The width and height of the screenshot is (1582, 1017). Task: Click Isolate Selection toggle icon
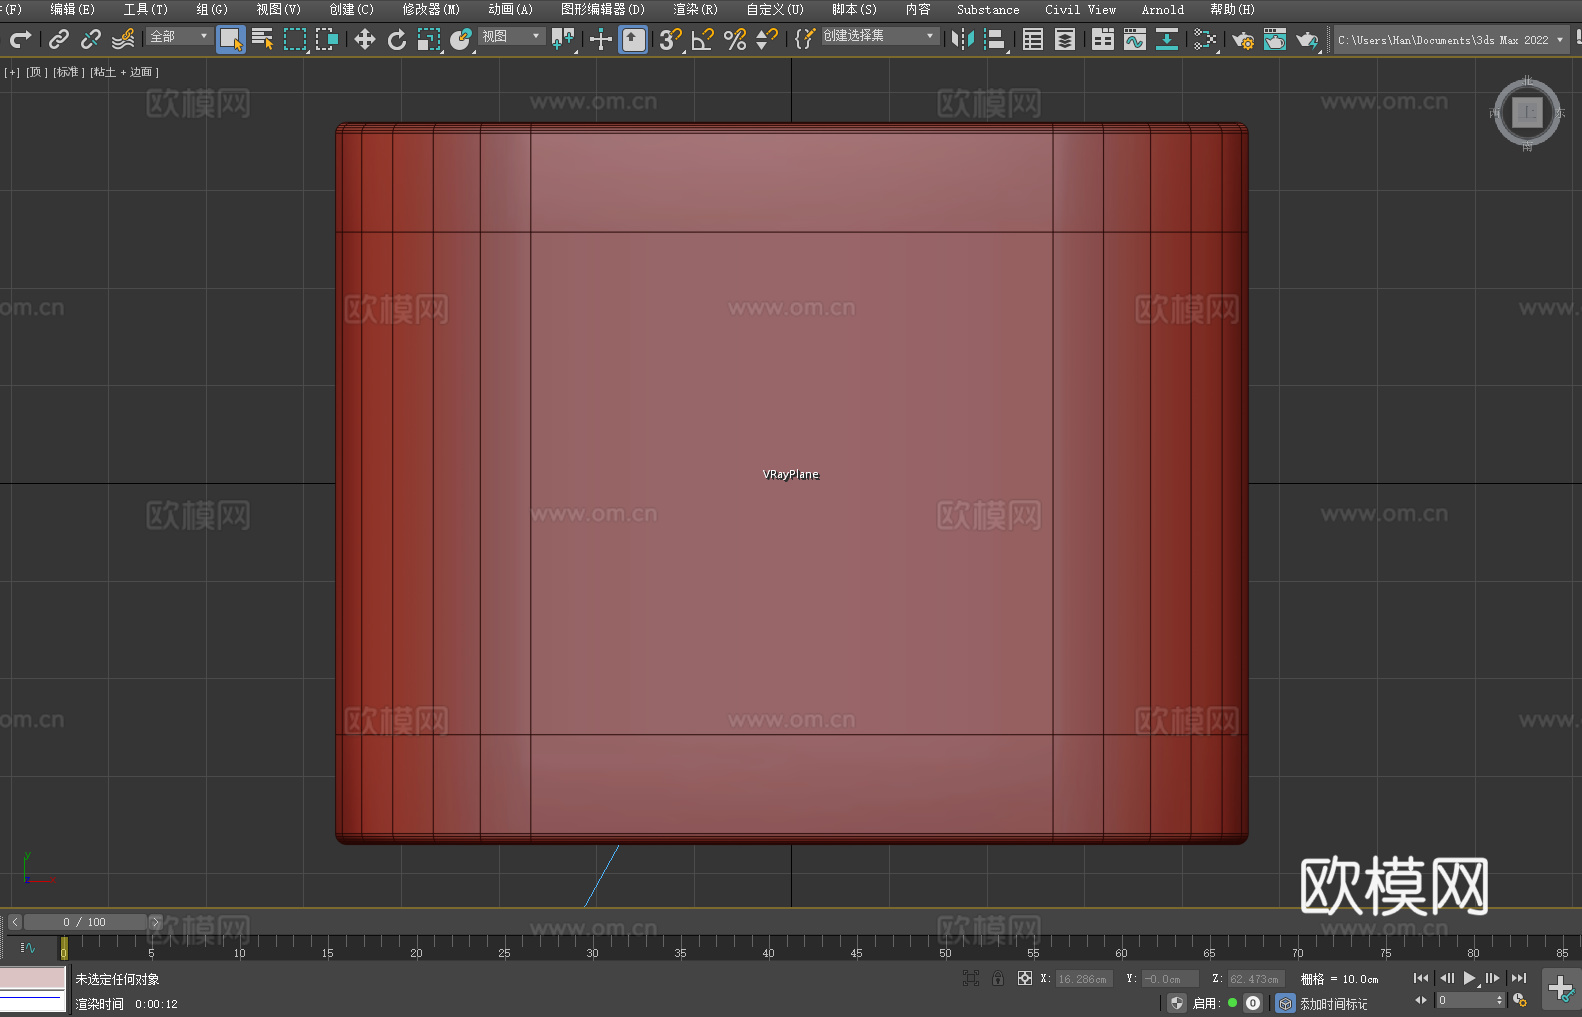pos(970,979)
